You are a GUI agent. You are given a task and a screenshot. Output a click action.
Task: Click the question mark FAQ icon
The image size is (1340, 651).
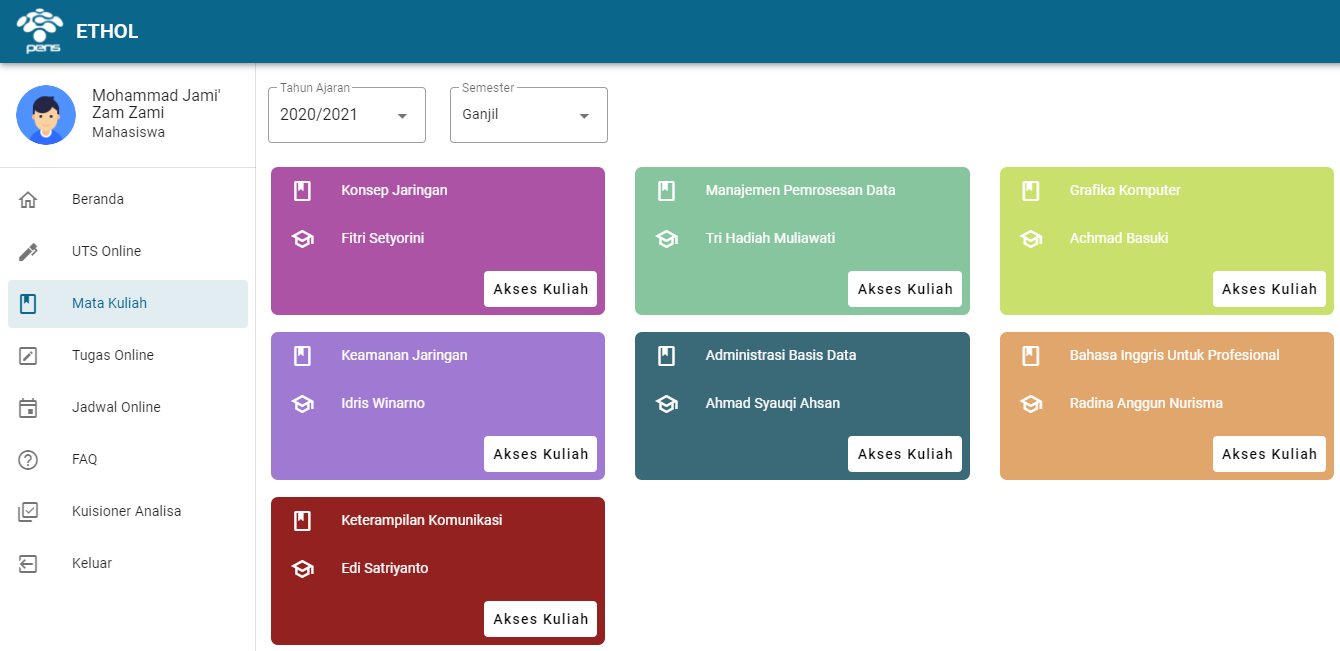tap(28, 459)
